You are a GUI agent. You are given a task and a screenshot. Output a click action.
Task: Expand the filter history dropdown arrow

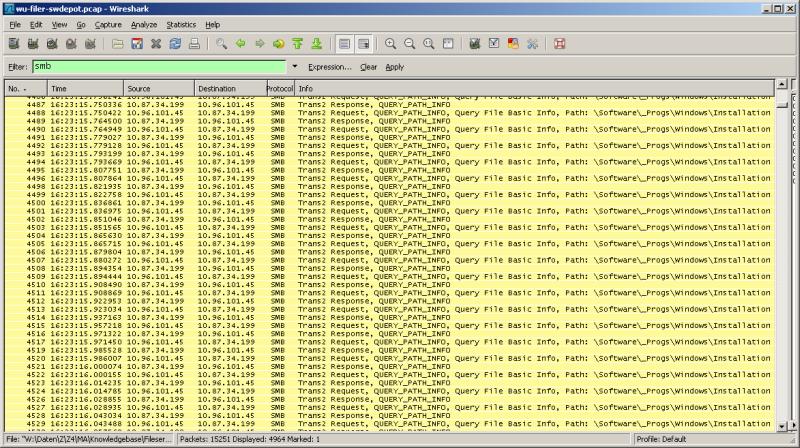coord(294,66)
